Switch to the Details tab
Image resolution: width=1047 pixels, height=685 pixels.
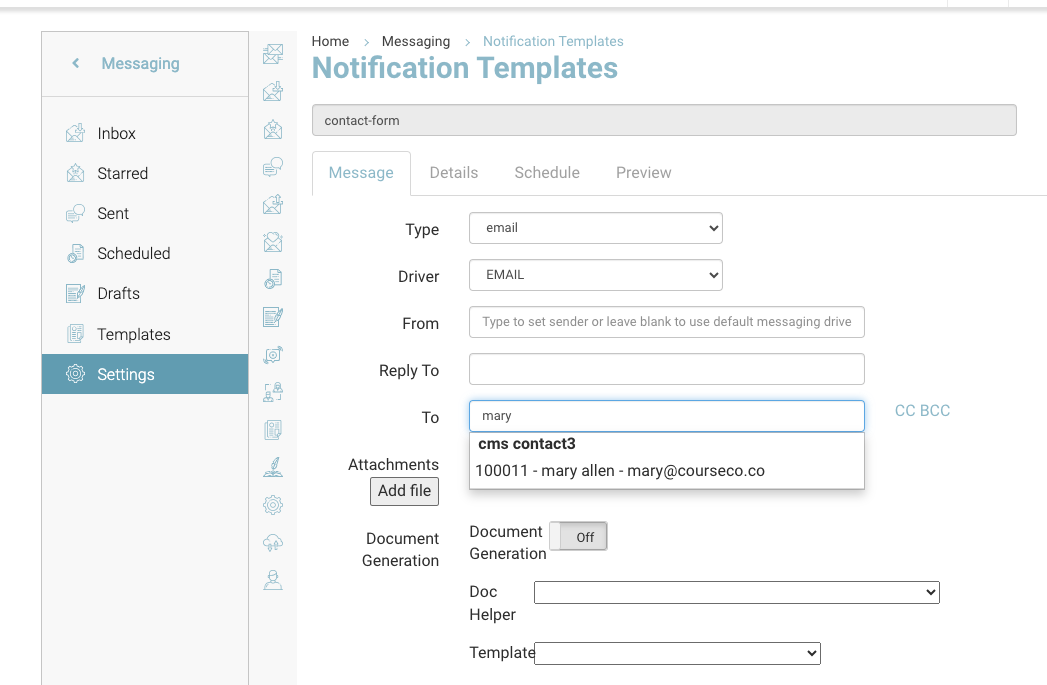454,173
